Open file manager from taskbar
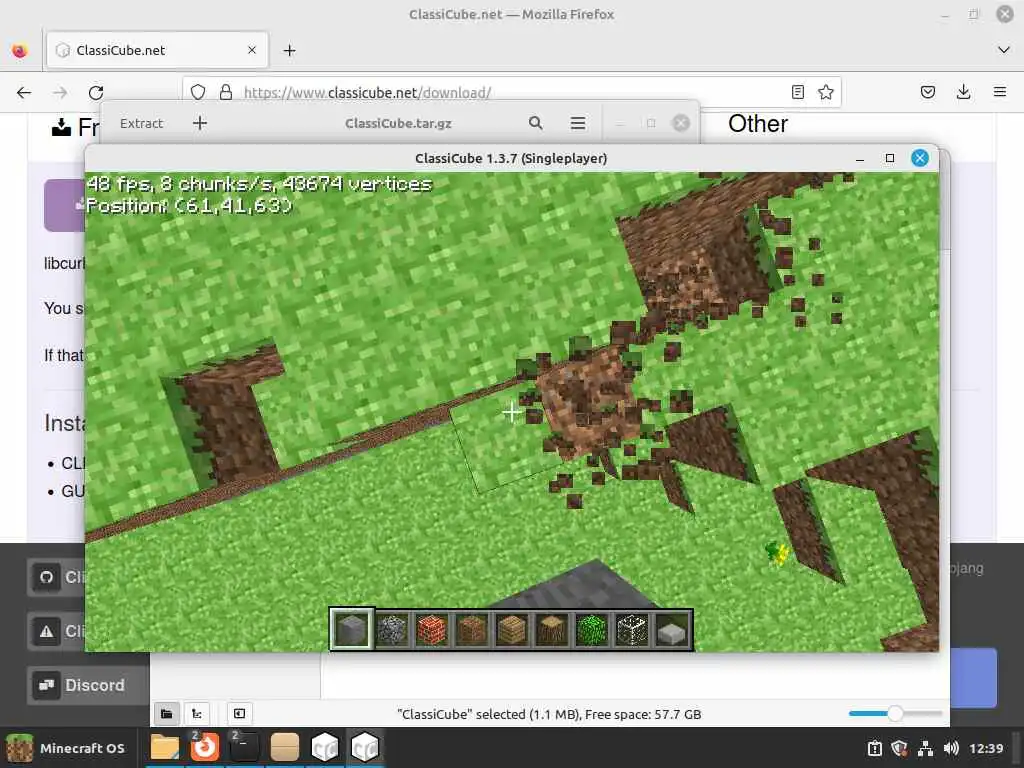This screenshot has height=768, width=1024. click(165, 748)
